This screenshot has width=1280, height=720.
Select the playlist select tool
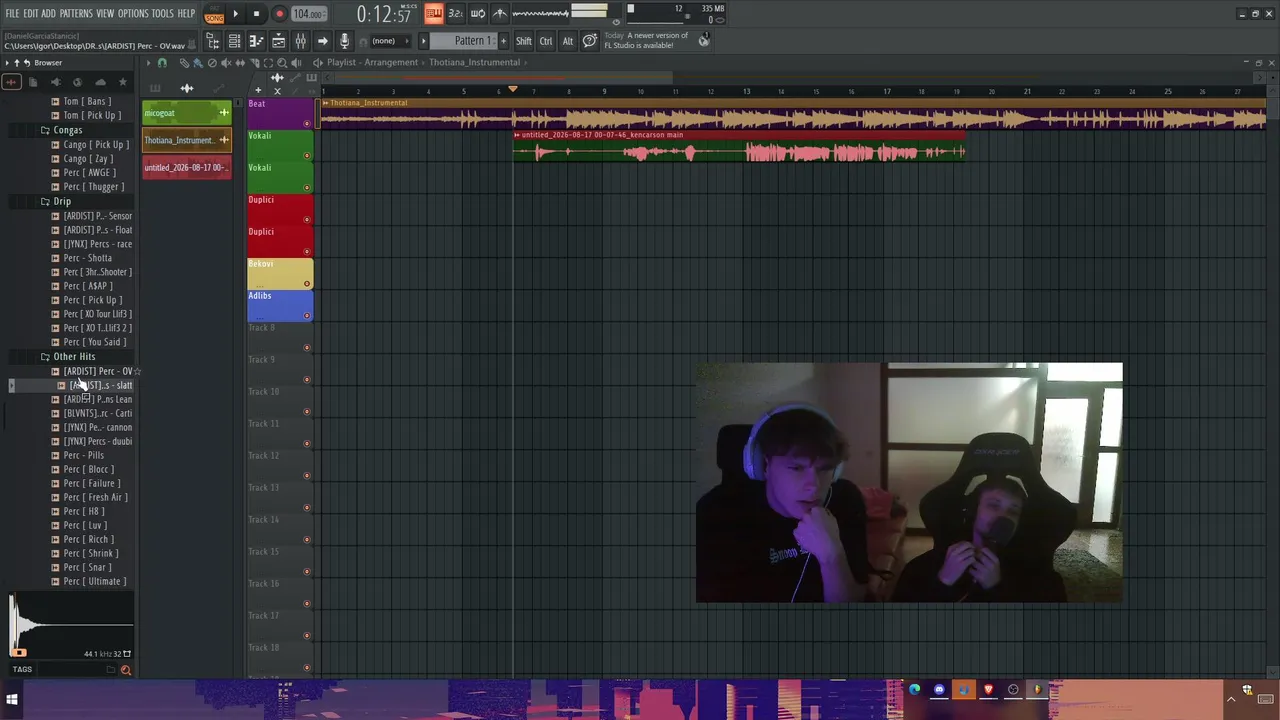pyautogui.click(x=268, y=62)
